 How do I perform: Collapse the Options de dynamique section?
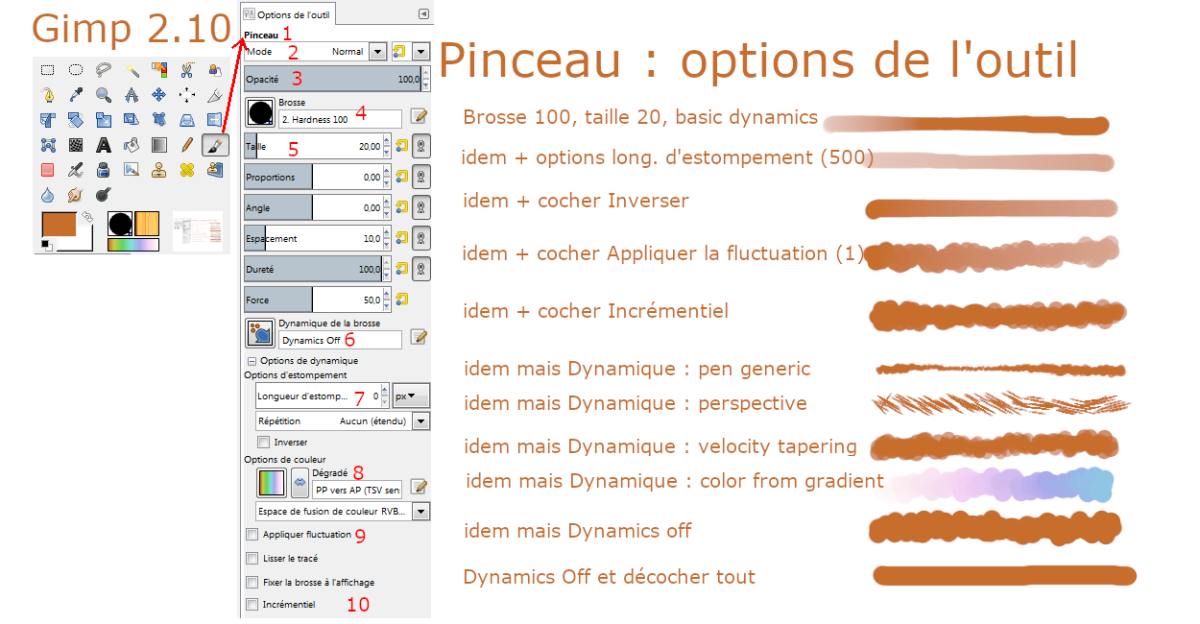coord(251,360)
